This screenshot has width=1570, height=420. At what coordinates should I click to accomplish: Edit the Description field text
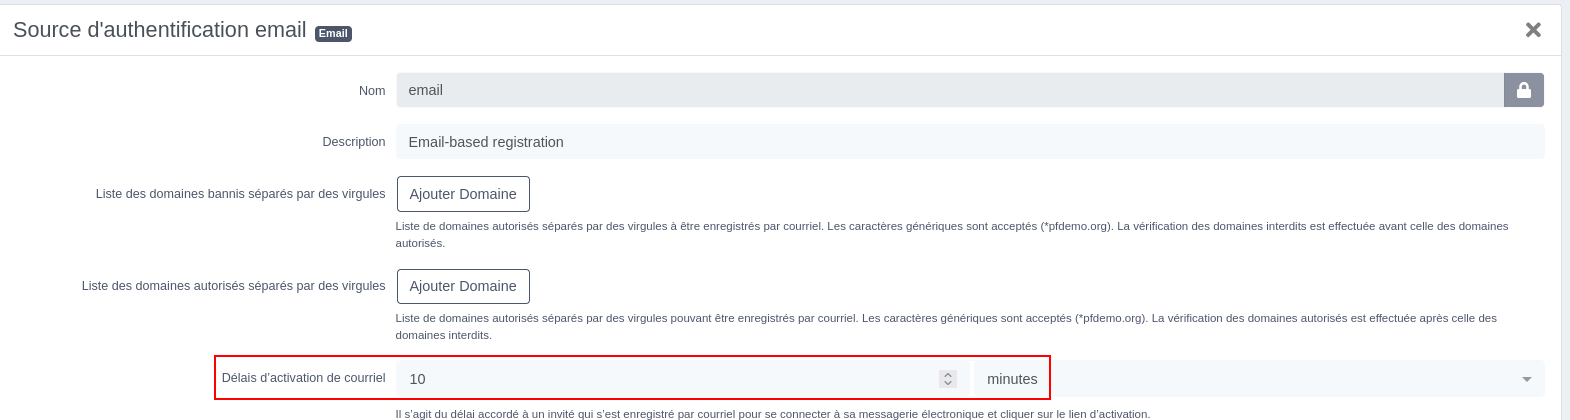970,142
